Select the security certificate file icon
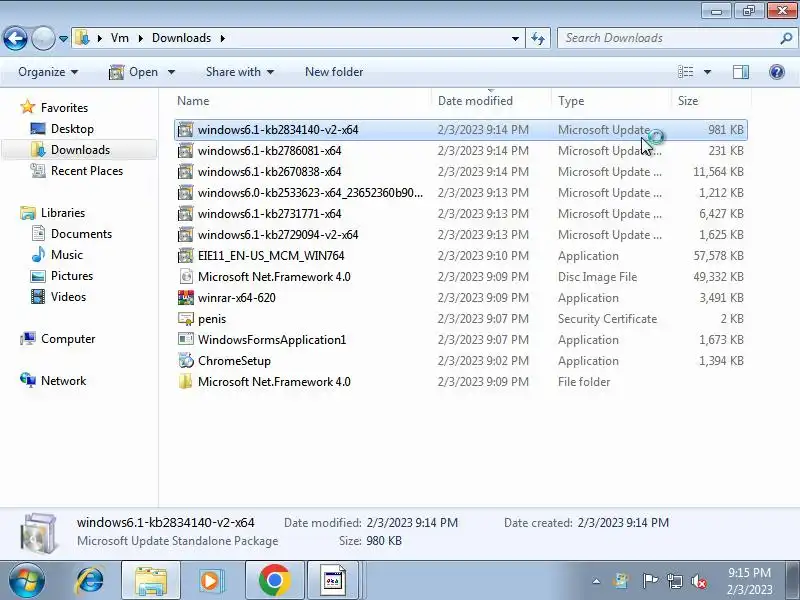This screenshot has height=600, width=800. pyautogui.click(x=186, y=318)
